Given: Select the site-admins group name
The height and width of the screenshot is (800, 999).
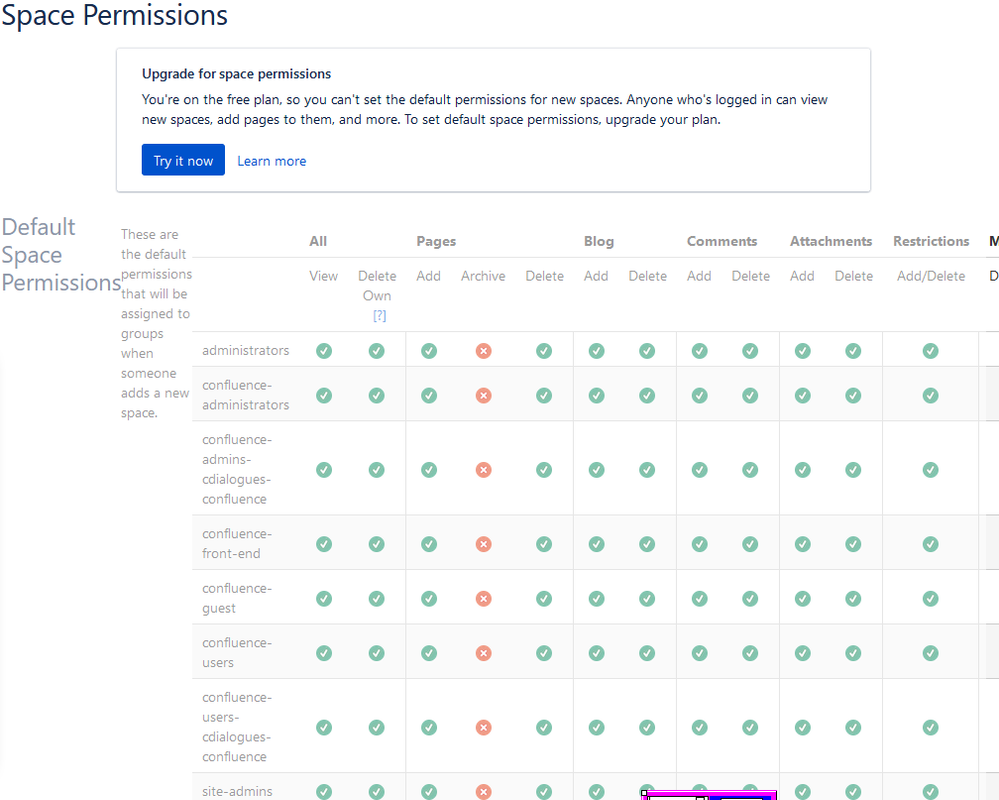Looking at the screenshot, I should [237, 791].
